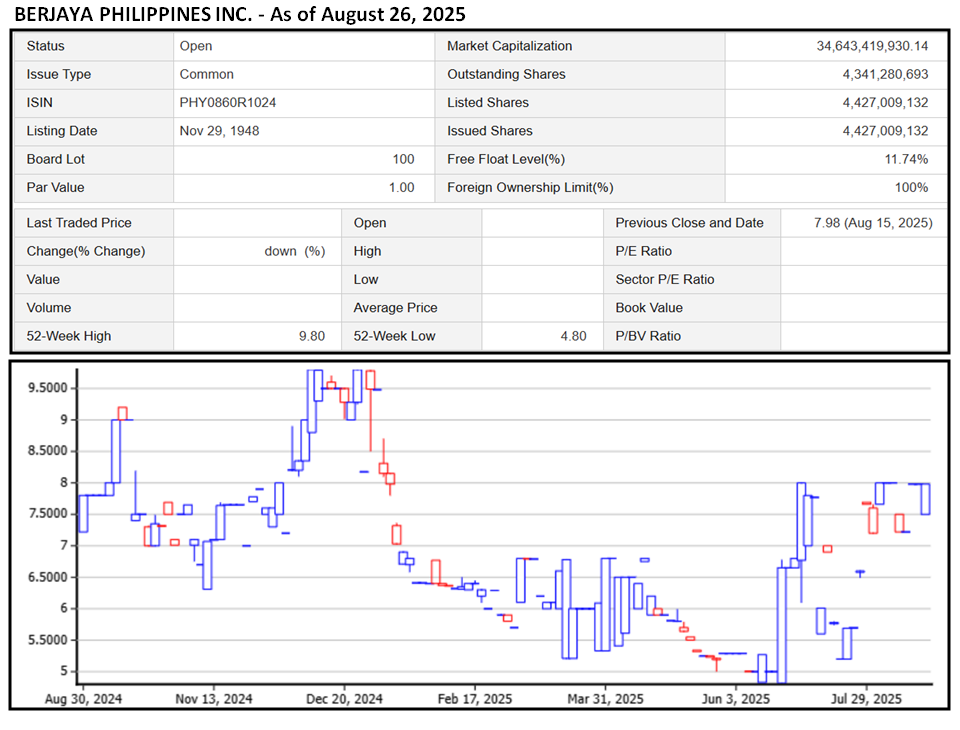
Task: Select the Outstanding Shares value 4,341,280,693
Action: coord(885,74)
